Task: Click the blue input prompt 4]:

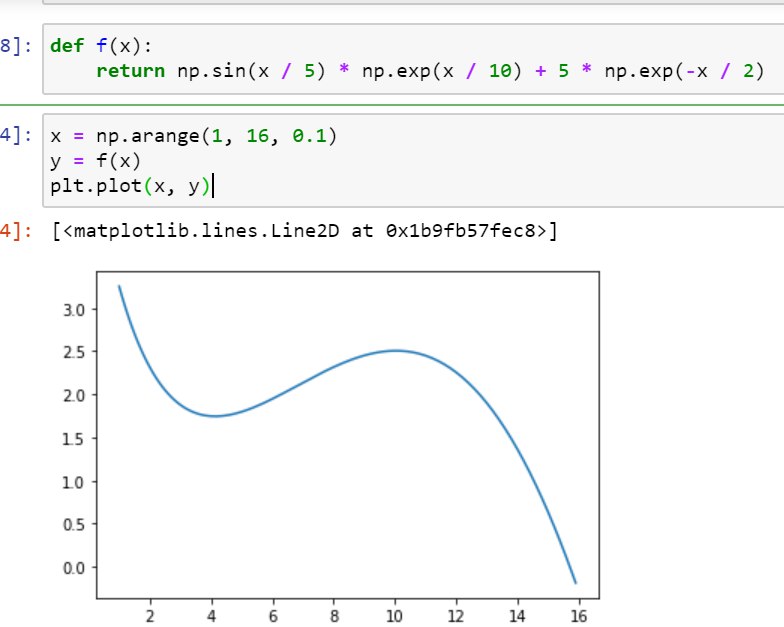Action: (16, 136)
